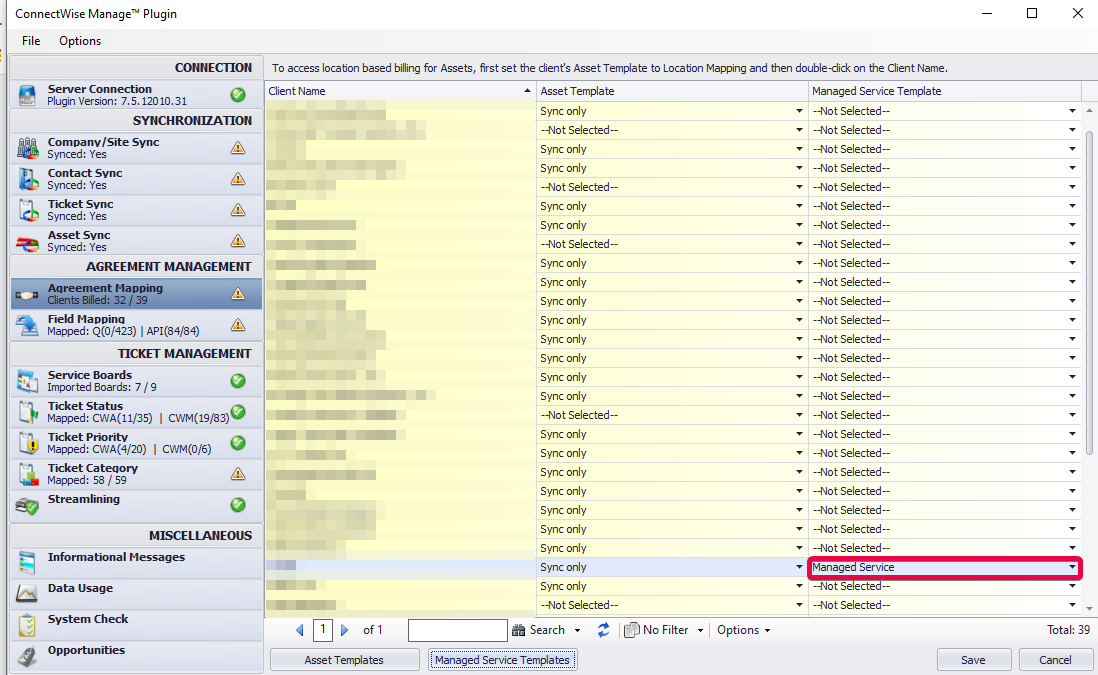
Task: Click the page number field
Action: 323,630
